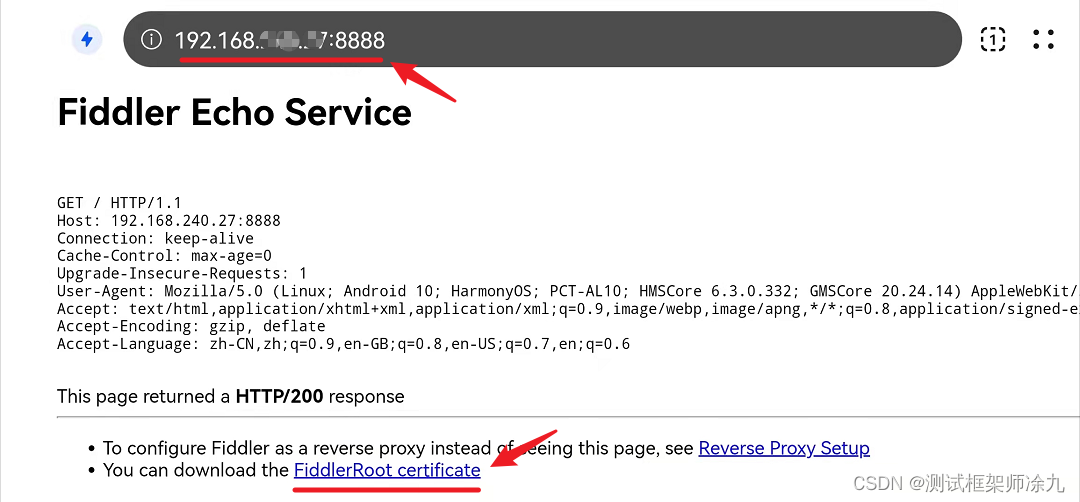The image size is (1080, 502).
Task: Select the Host: 192.168.240.27:8888 line
Action: (x=169, y=221)
